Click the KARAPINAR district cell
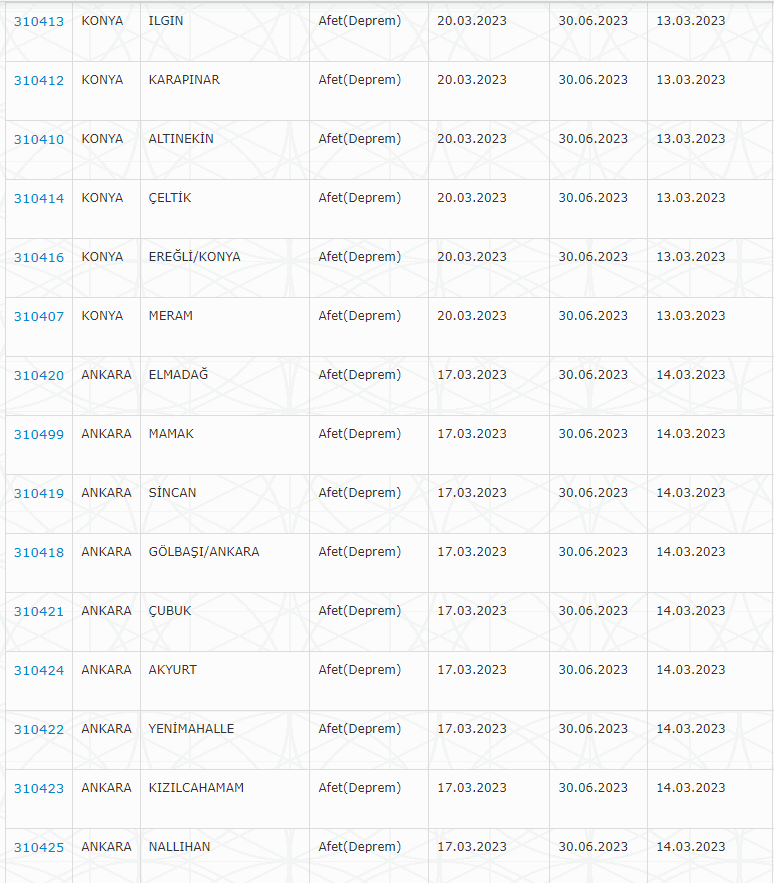 [x=184, y=79]
